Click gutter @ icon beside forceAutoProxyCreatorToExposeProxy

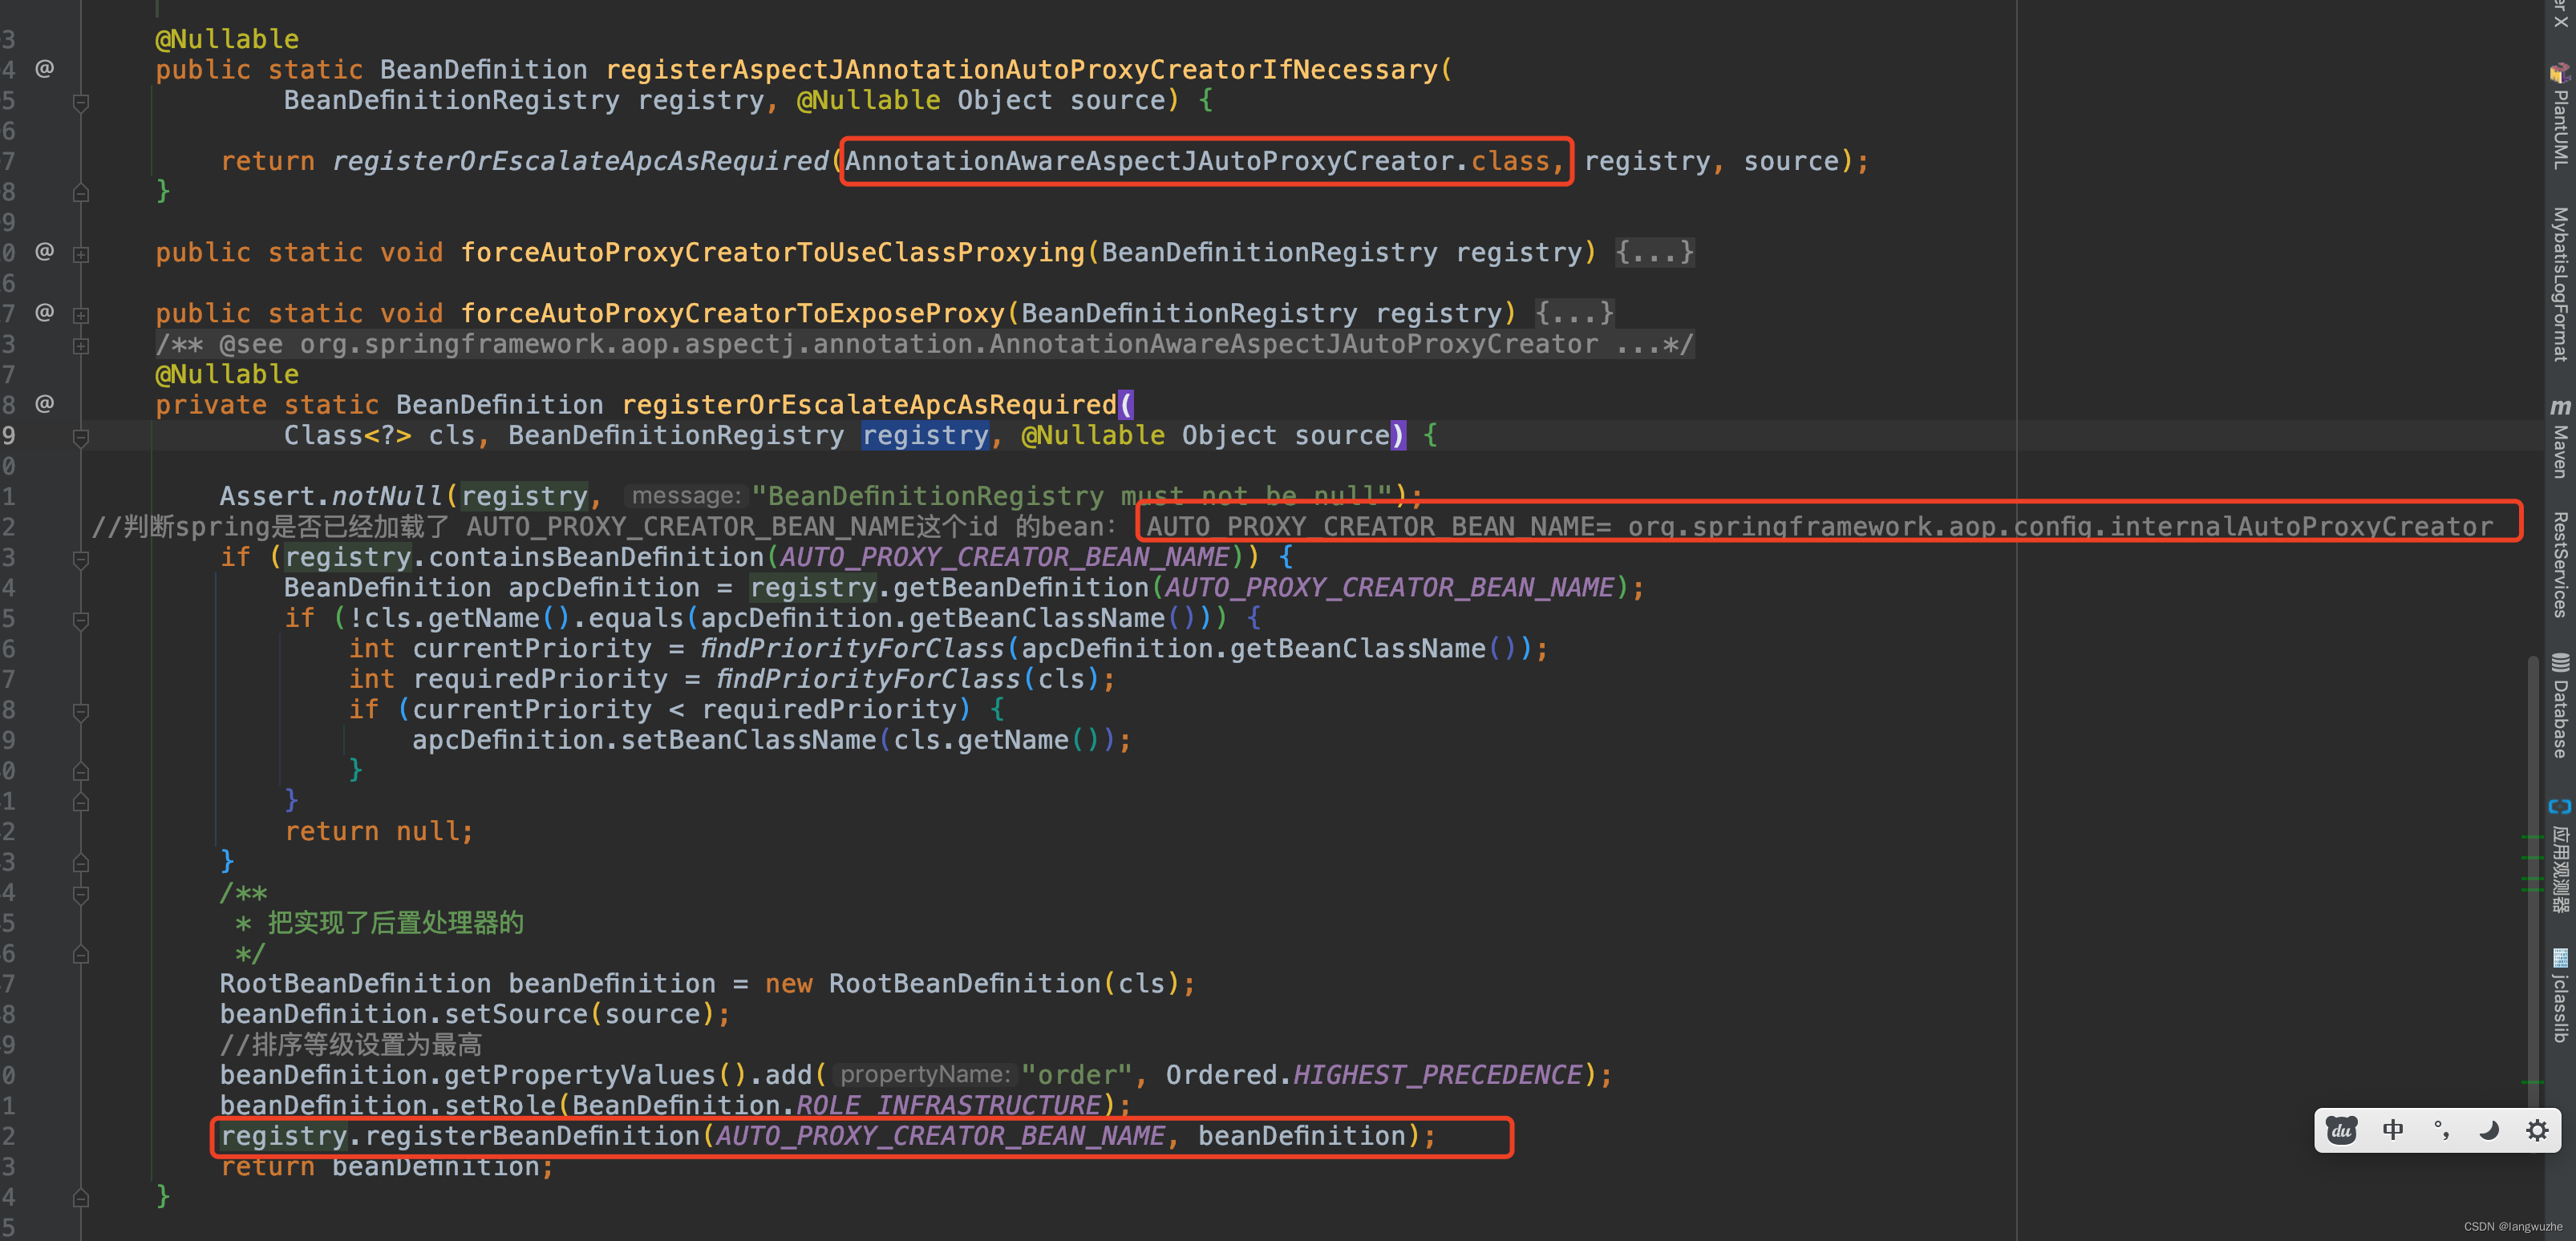pyautogui.click(x=45, y=312)
